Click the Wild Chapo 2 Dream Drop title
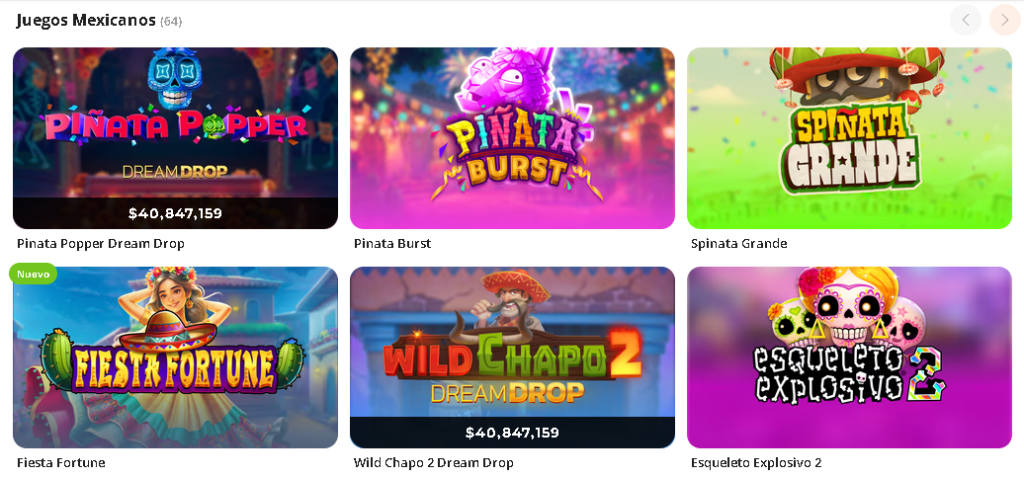 (434, 463)
